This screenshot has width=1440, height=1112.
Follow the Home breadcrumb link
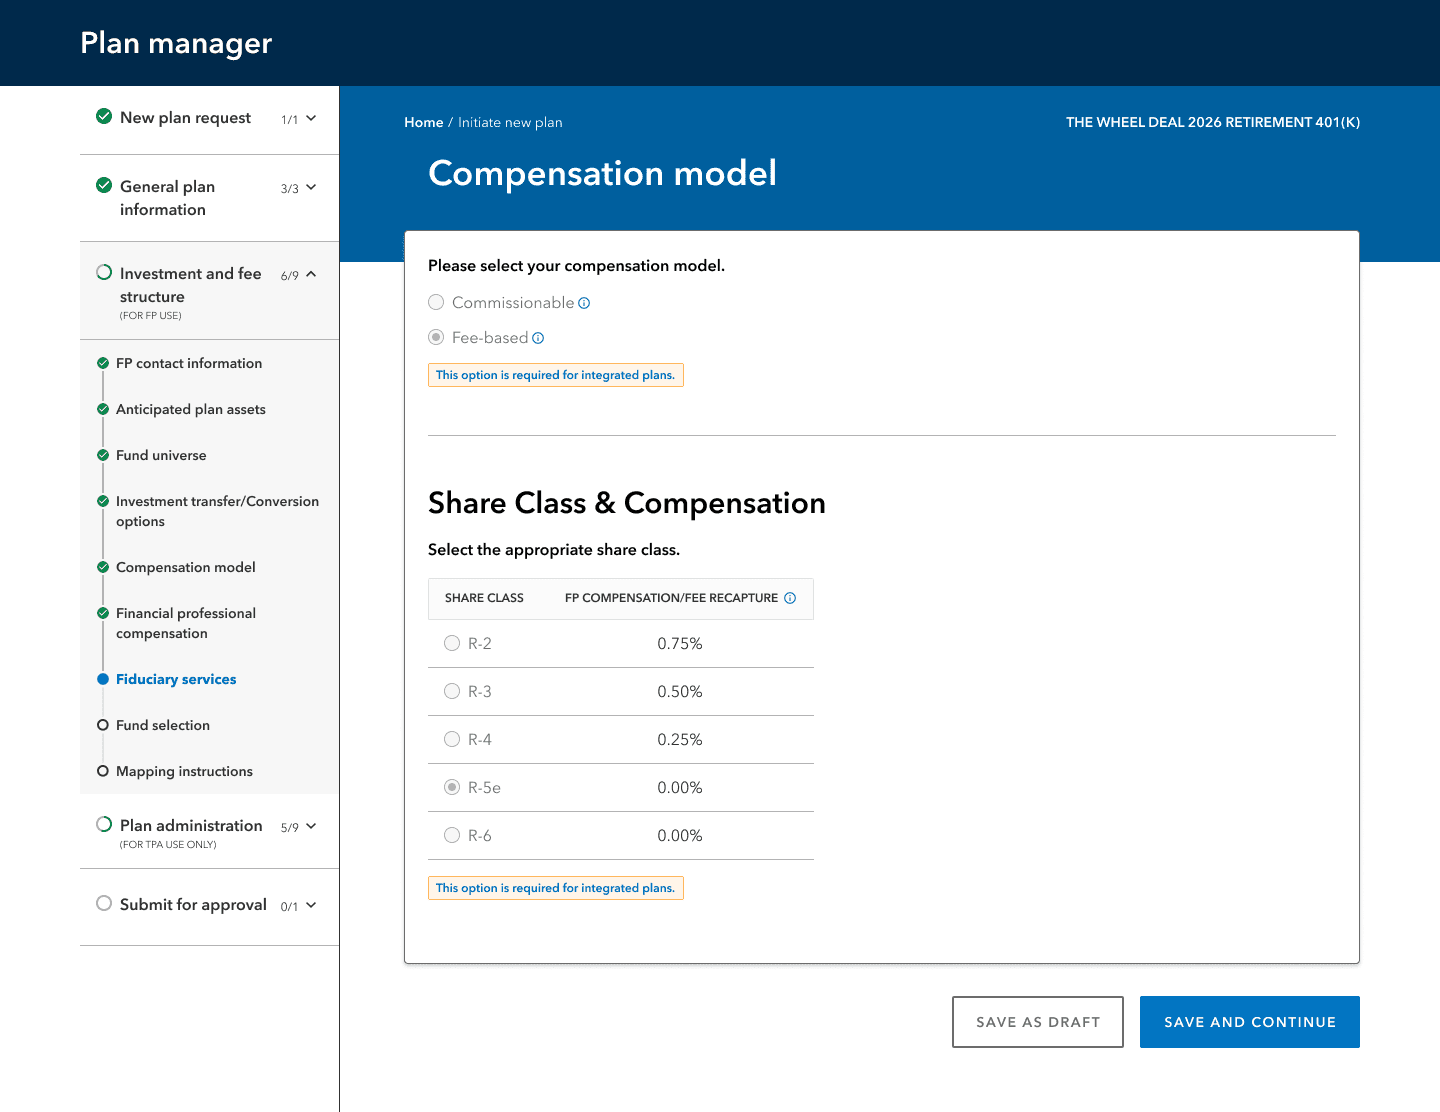[x=423, y=122]
